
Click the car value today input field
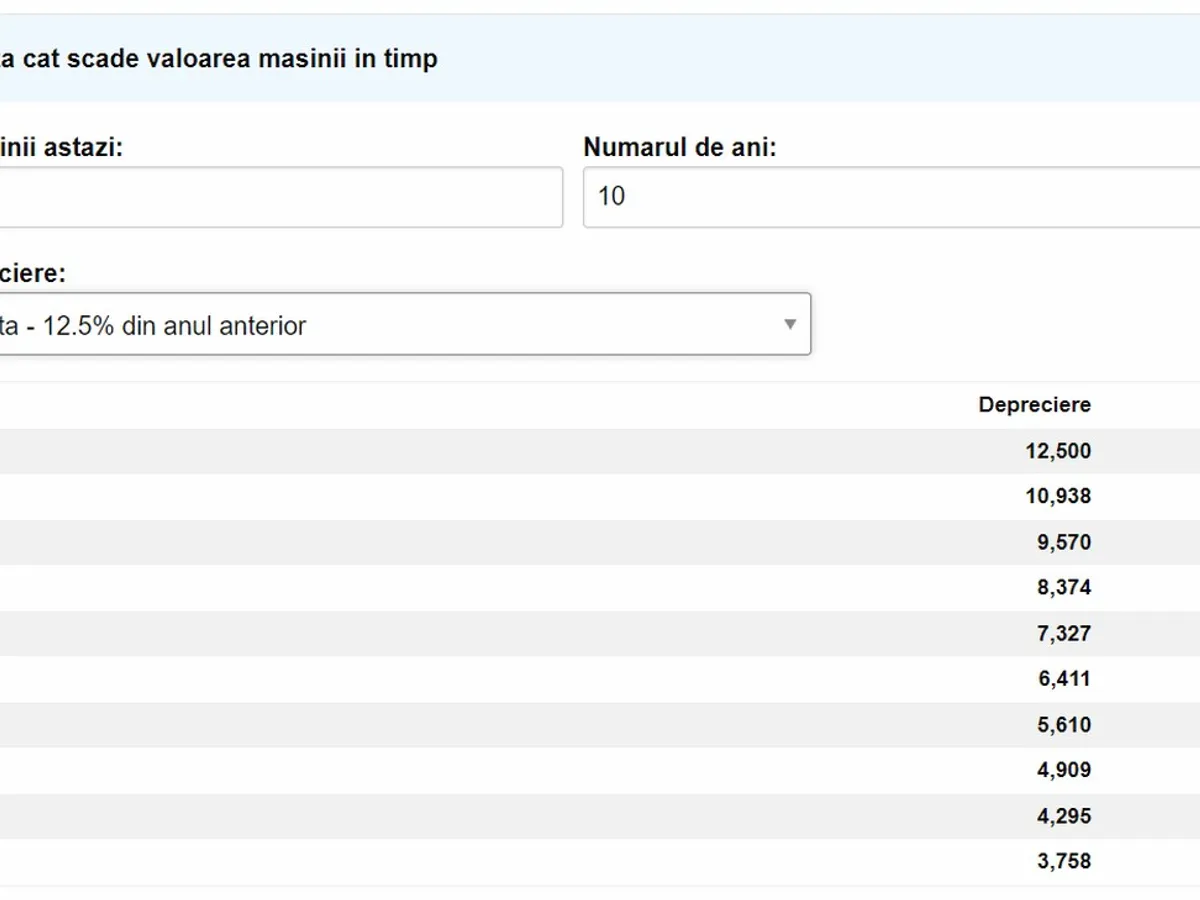click(280, 197)
